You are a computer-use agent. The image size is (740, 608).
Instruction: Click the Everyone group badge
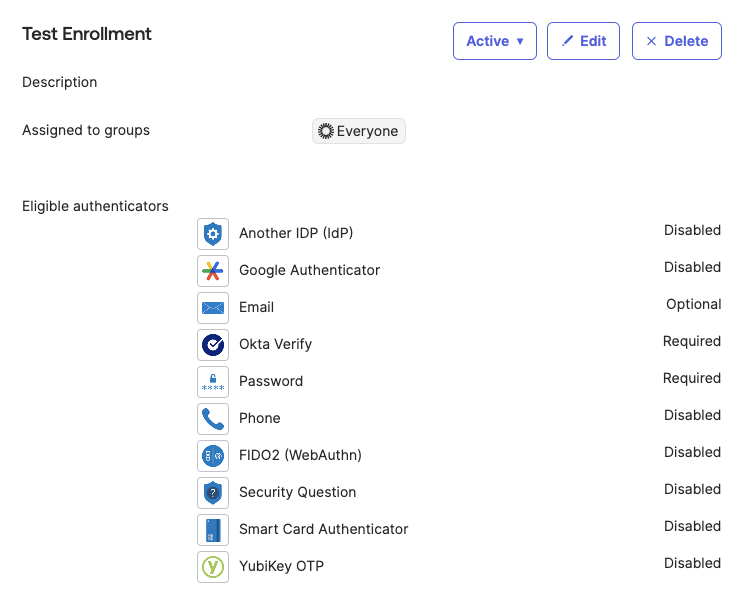coord(358,131)
